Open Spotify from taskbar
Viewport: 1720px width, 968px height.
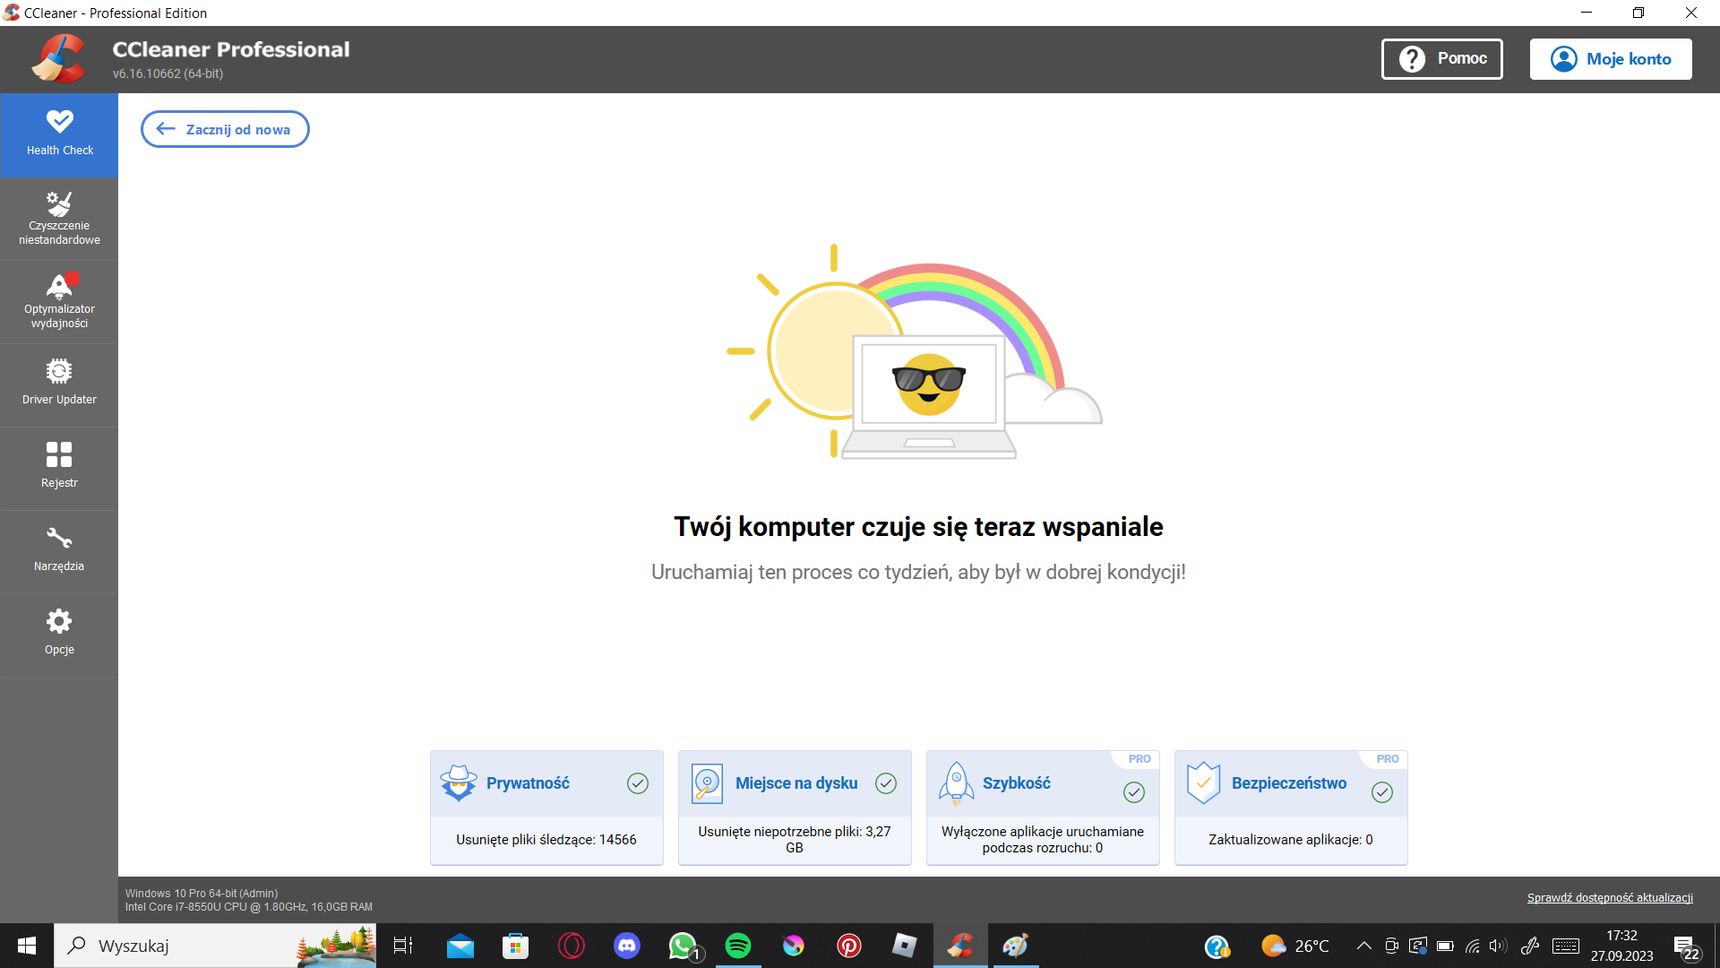tap(738, 946)
